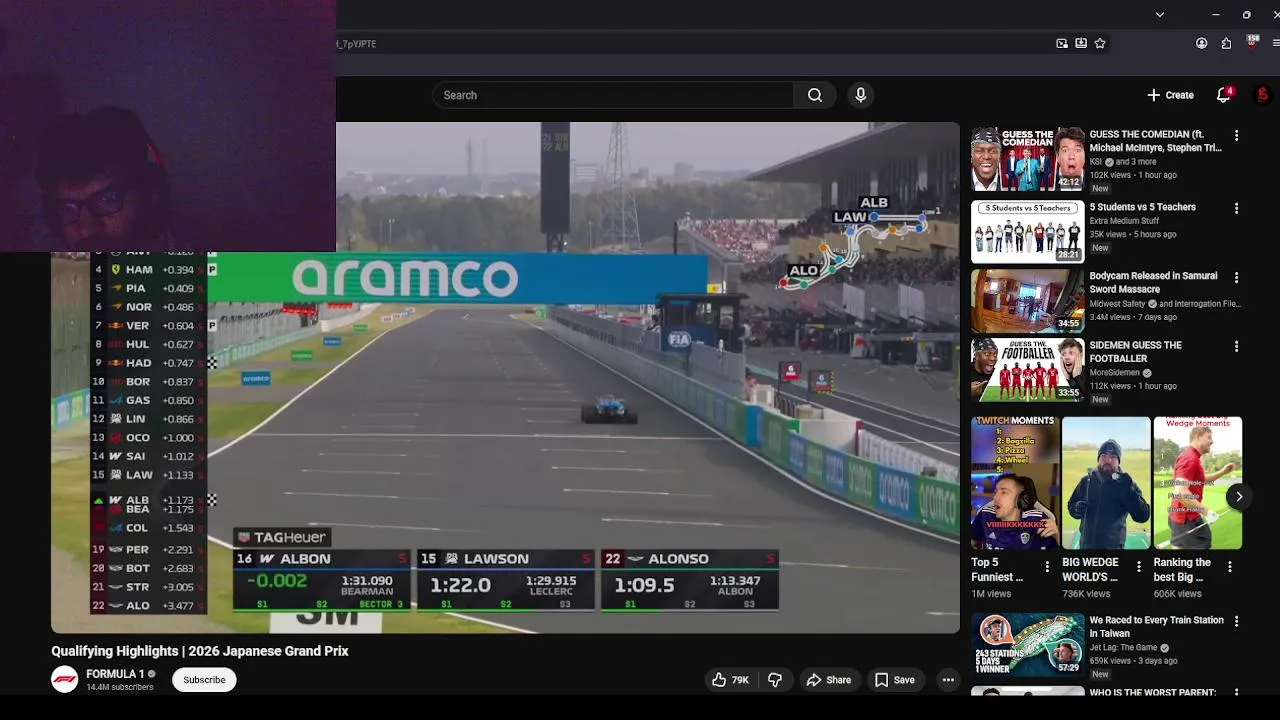The width and height of the screenshot is (1280, 720).
Task: Open options menu for GUESS THE COMEDIAN
Action: (1236, 135)
